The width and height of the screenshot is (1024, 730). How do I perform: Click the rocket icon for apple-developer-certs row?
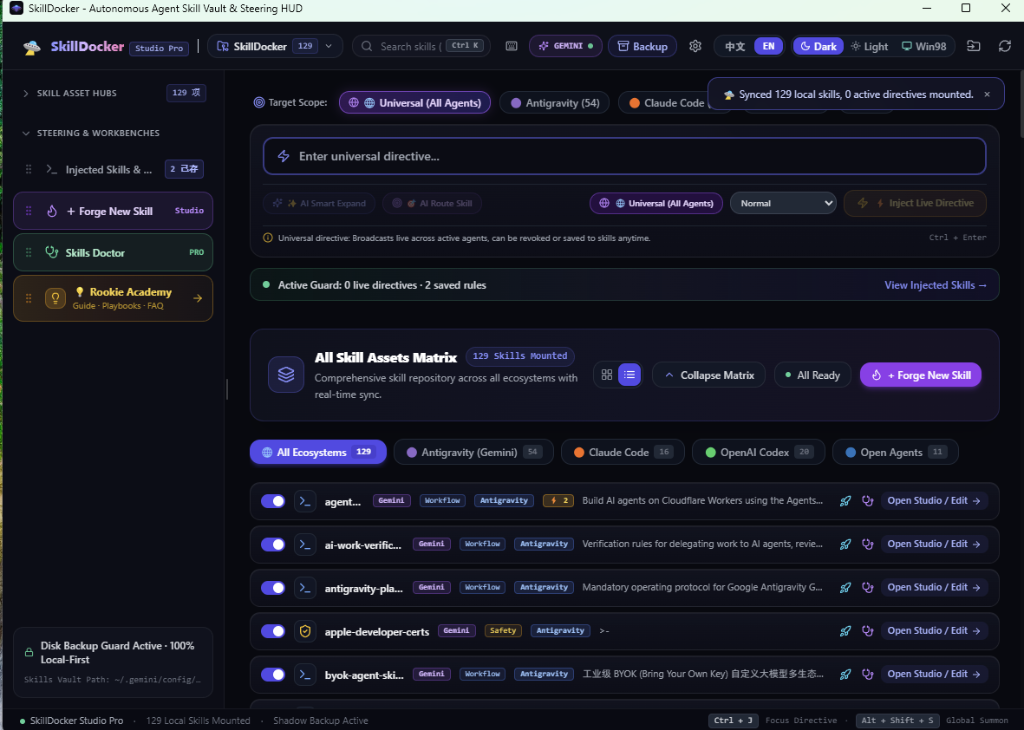point(845,631)
